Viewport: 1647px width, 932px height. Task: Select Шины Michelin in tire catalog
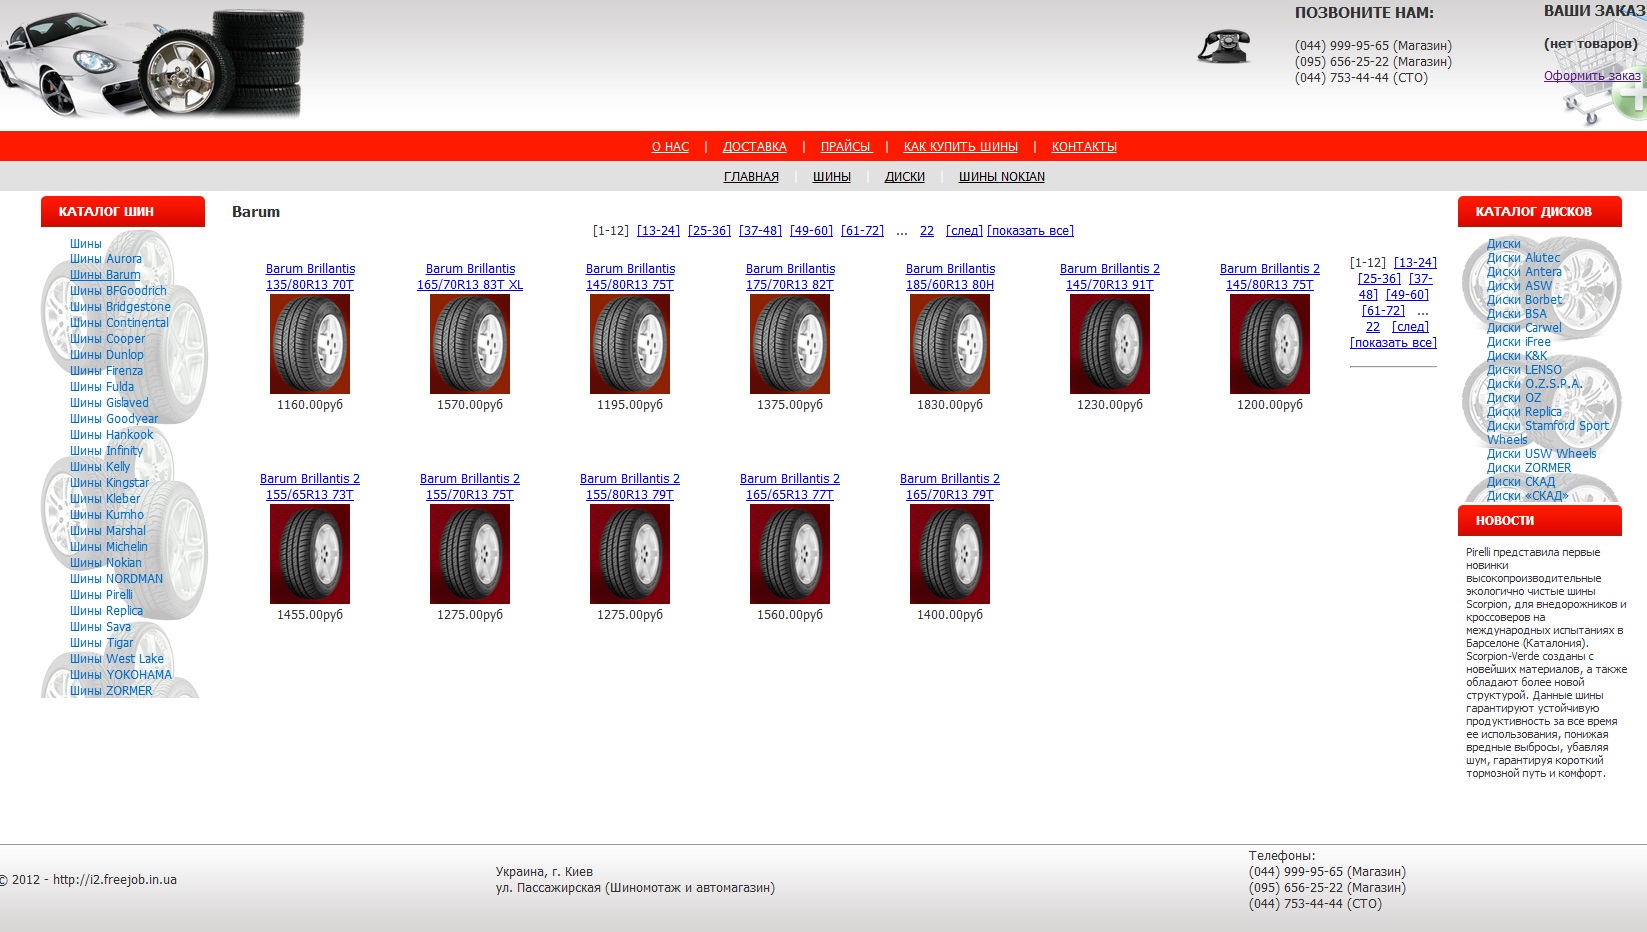click(108, 547)
